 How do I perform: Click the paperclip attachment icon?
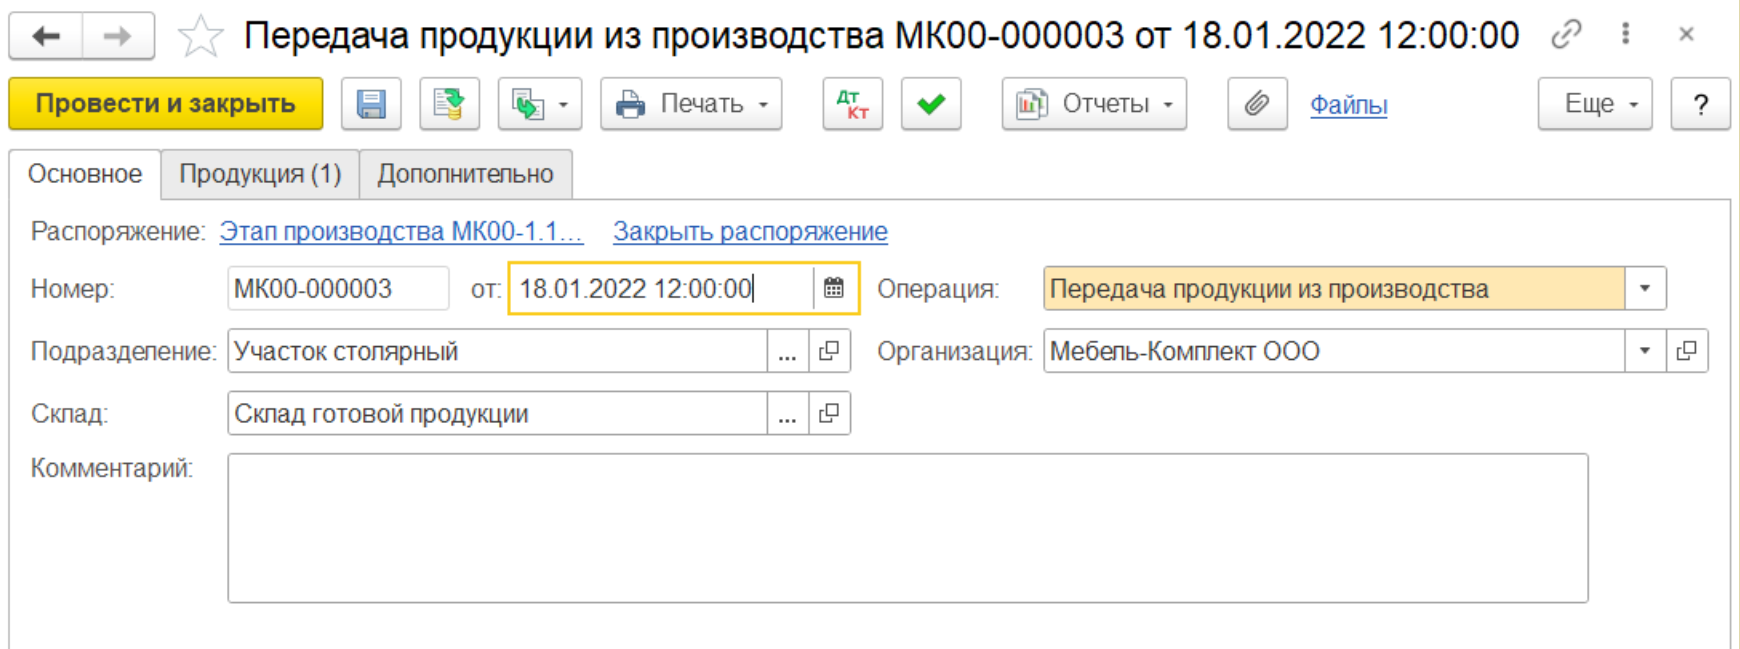(x=1257, y=104)
